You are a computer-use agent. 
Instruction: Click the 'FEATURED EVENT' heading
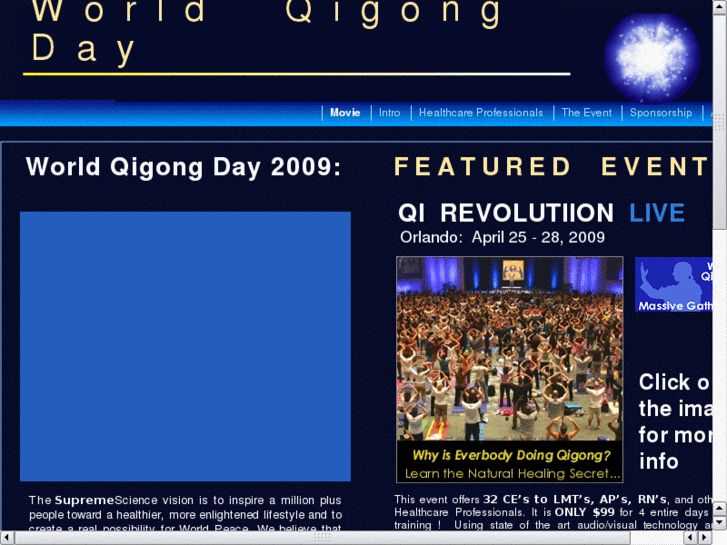tap(552, 167)
